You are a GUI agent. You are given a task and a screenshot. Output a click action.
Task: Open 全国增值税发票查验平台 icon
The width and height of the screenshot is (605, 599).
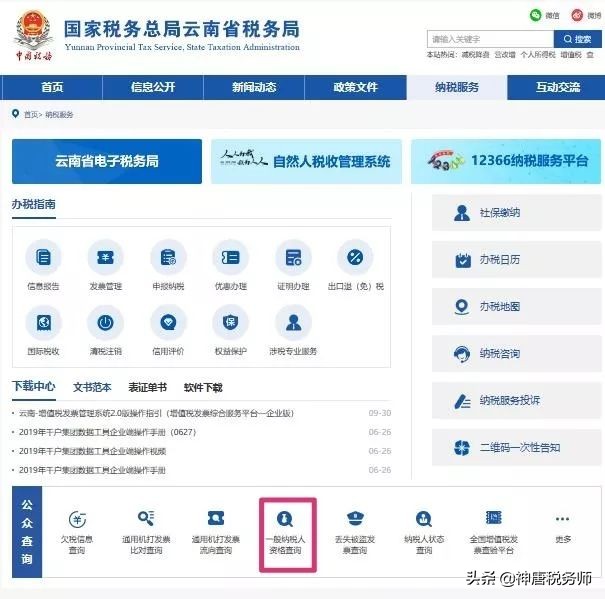(493, 518)
